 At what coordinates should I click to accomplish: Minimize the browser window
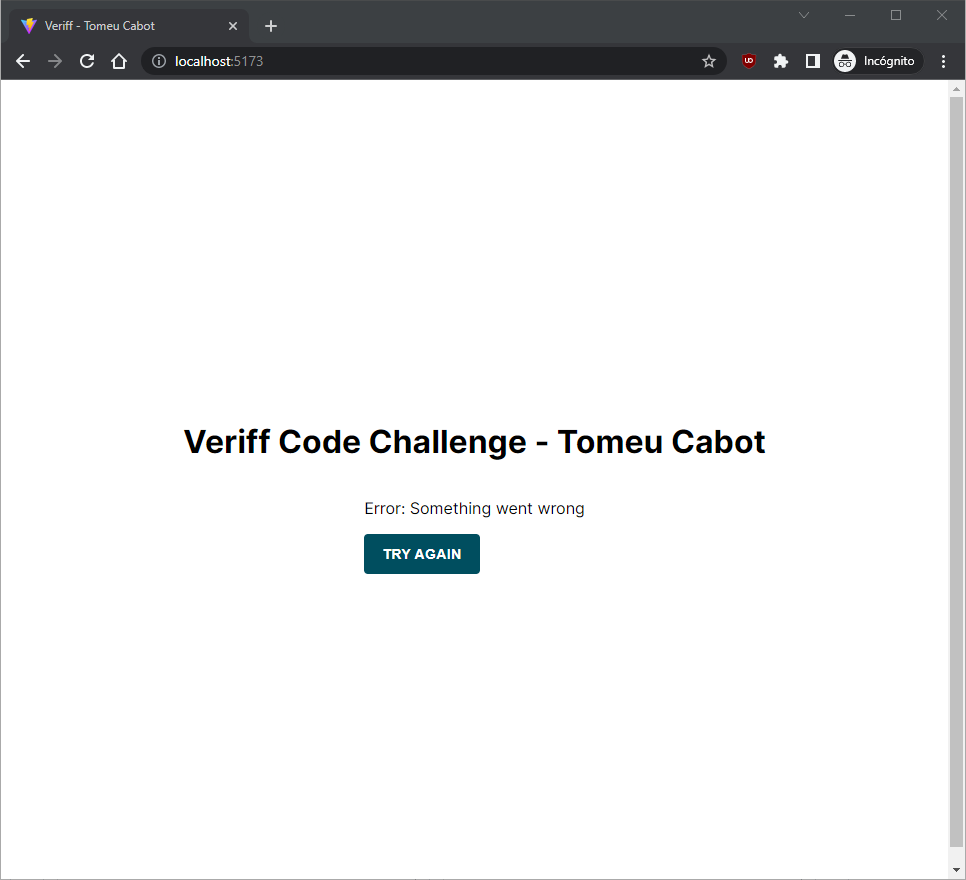[x=850, y=15]
